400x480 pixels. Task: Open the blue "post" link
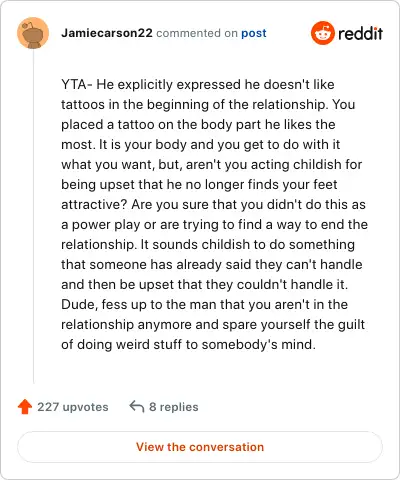tap(254, 33)
